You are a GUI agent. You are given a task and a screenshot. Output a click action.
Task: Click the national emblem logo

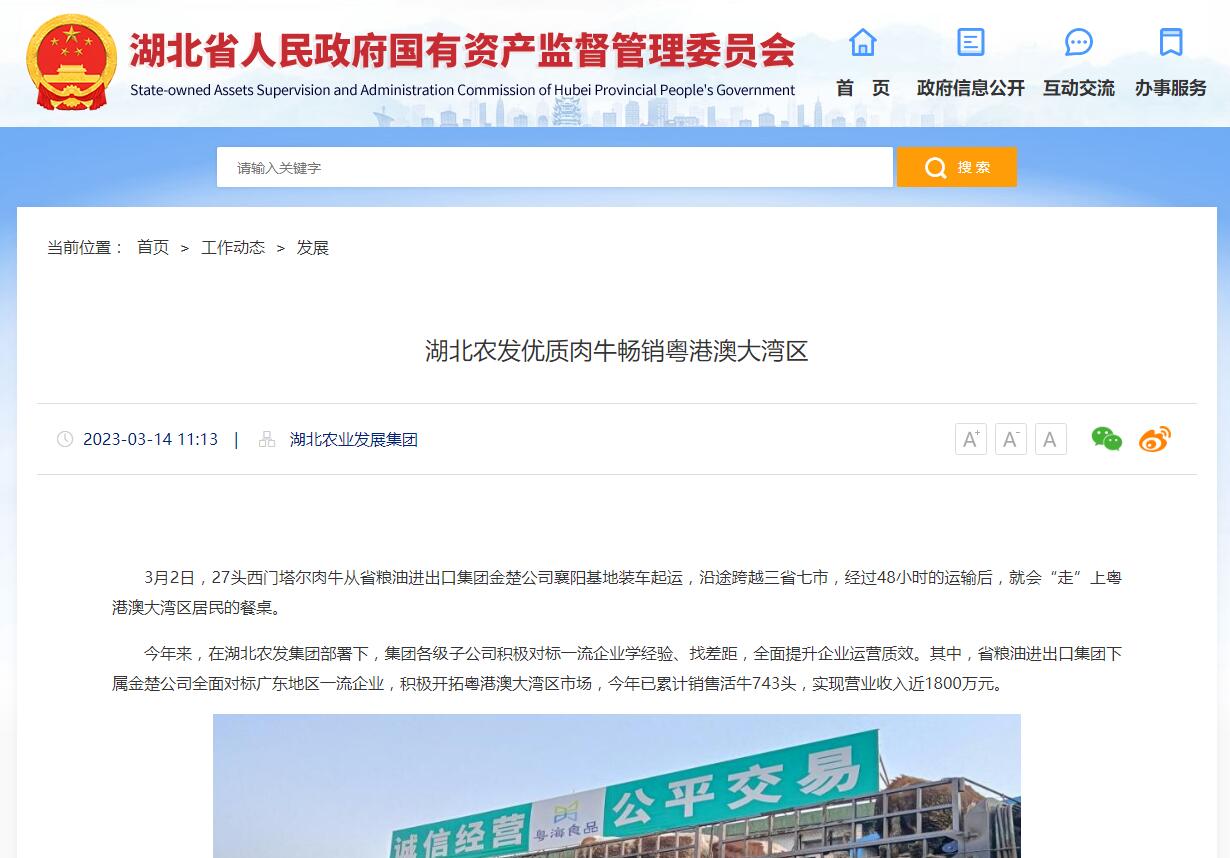pos(72,62)
